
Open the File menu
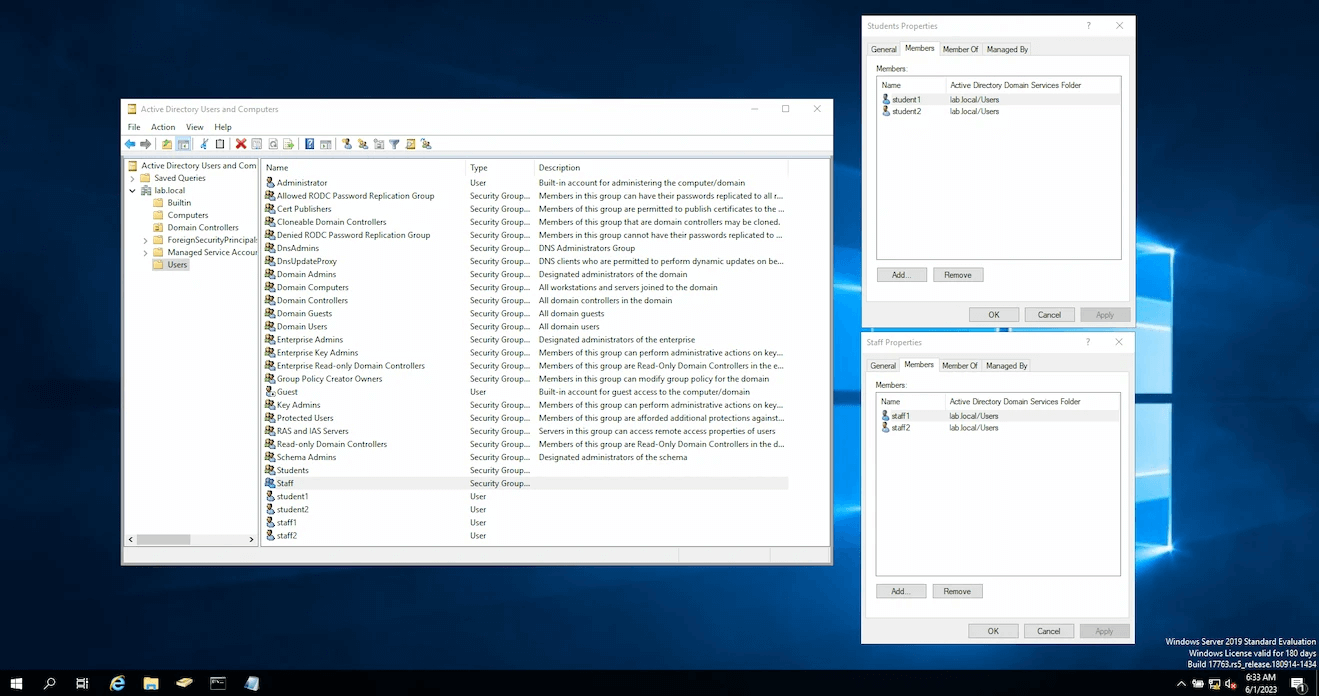pyautogui.click(x=134, y=127)
